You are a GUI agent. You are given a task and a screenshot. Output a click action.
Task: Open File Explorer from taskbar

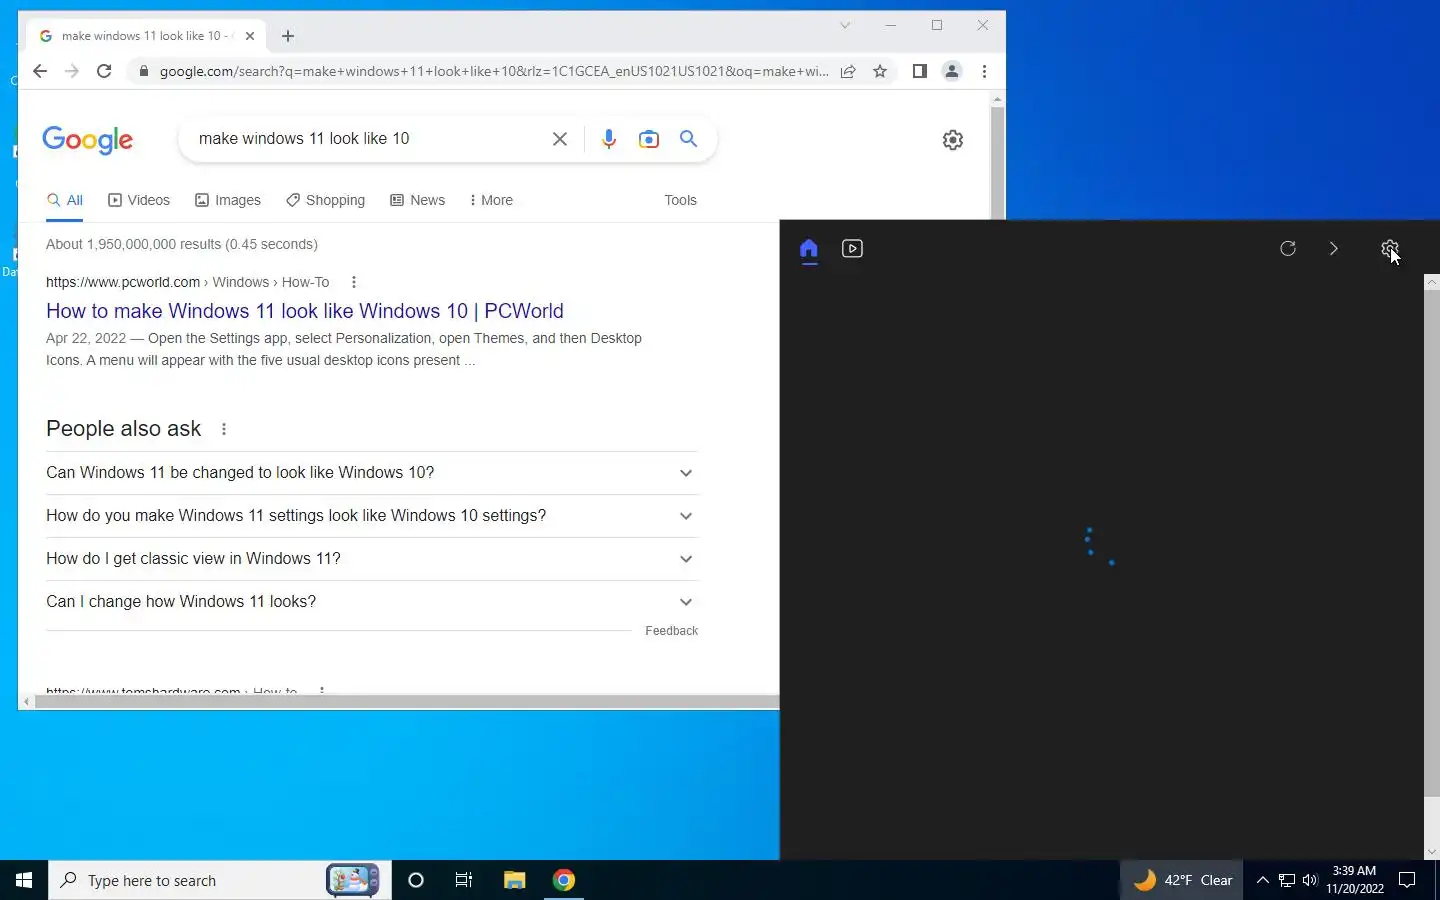514,880
